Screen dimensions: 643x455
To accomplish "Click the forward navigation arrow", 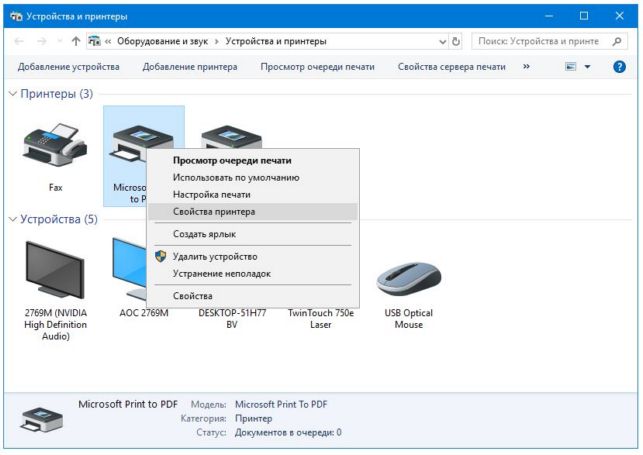I will point(42,41).
